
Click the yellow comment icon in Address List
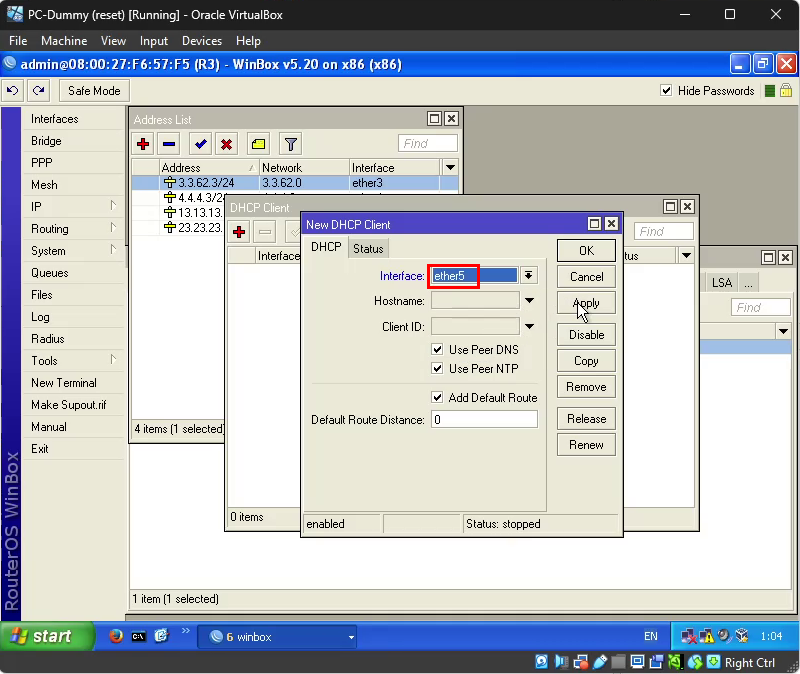pos(259,144)
